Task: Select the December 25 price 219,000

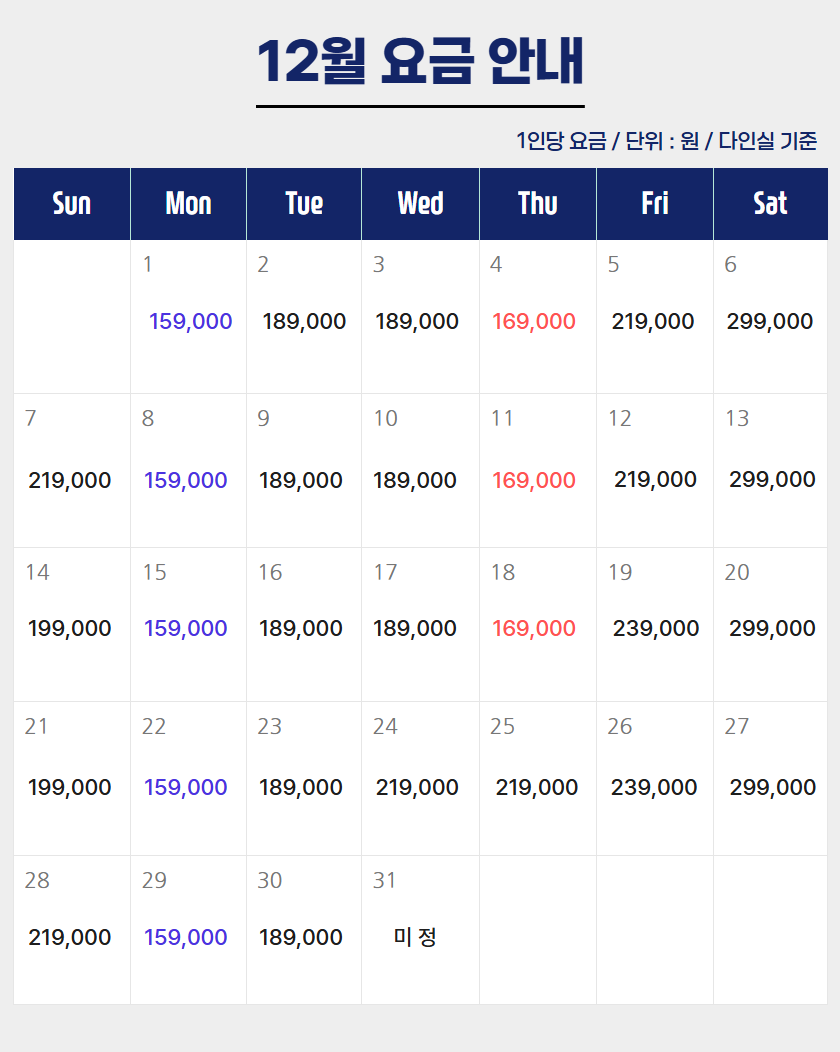Action: click(x=537, y=787)
